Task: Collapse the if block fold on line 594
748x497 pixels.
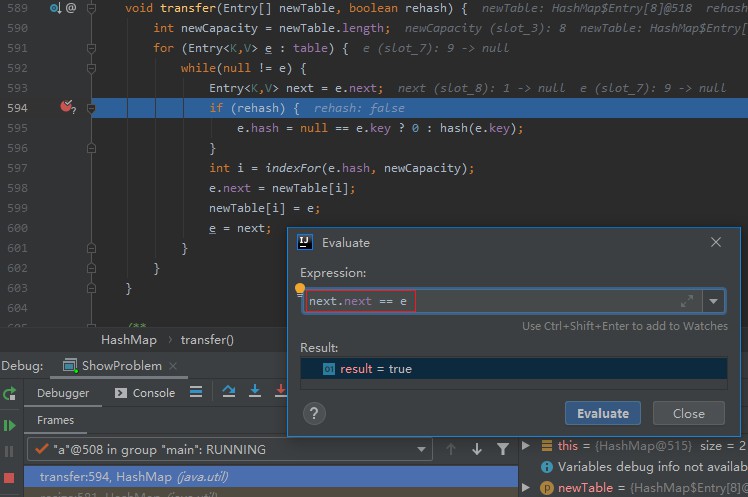Action: pyautogui.click(x=92, y=108)
